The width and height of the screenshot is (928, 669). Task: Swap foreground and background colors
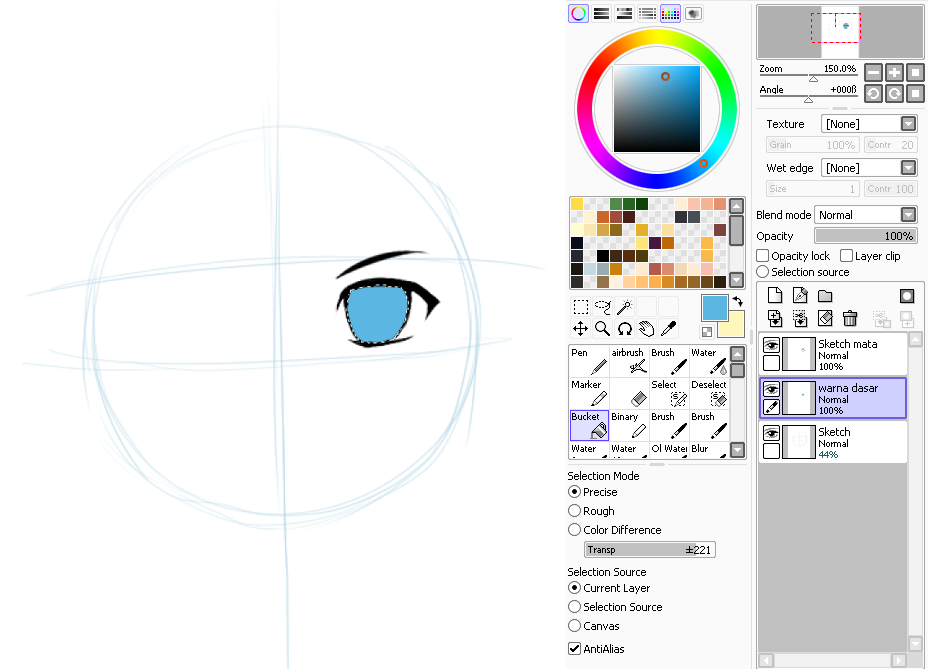737,301
